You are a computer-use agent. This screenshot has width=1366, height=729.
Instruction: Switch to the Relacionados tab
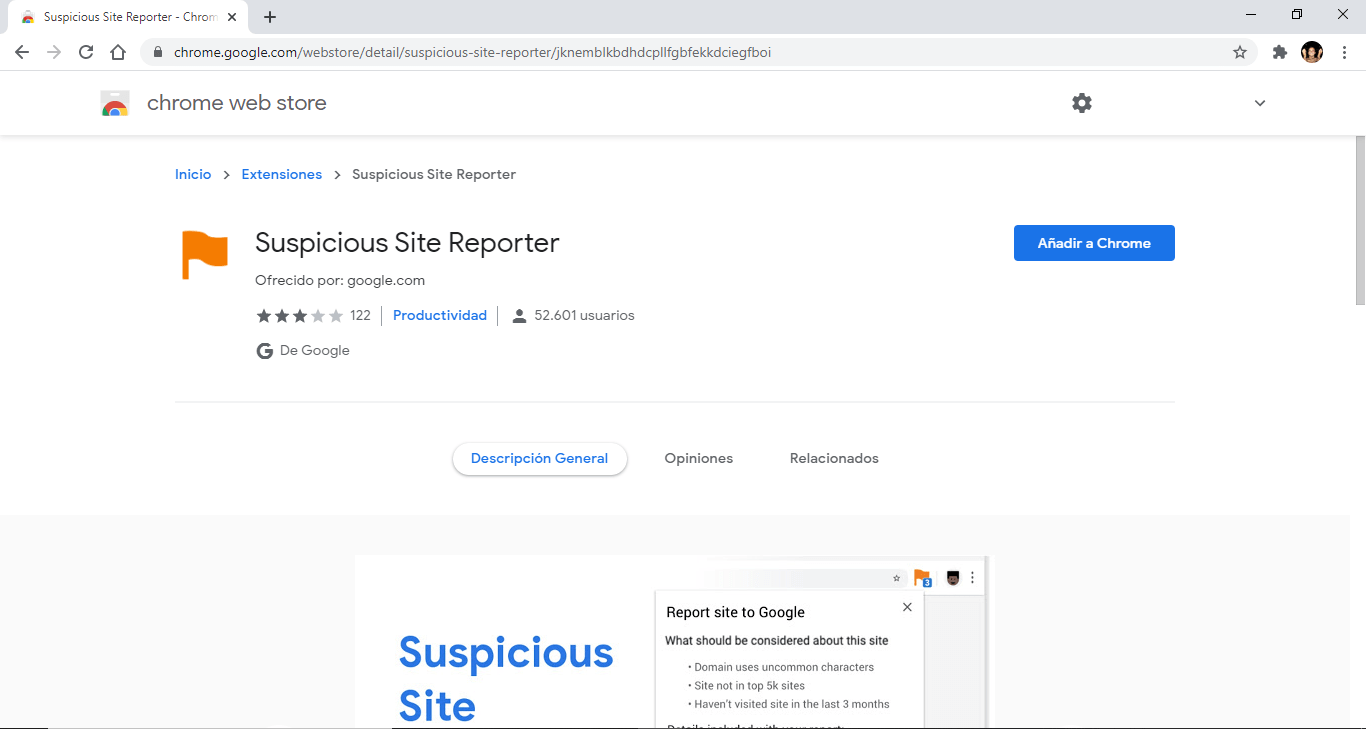tap(834, 458)
